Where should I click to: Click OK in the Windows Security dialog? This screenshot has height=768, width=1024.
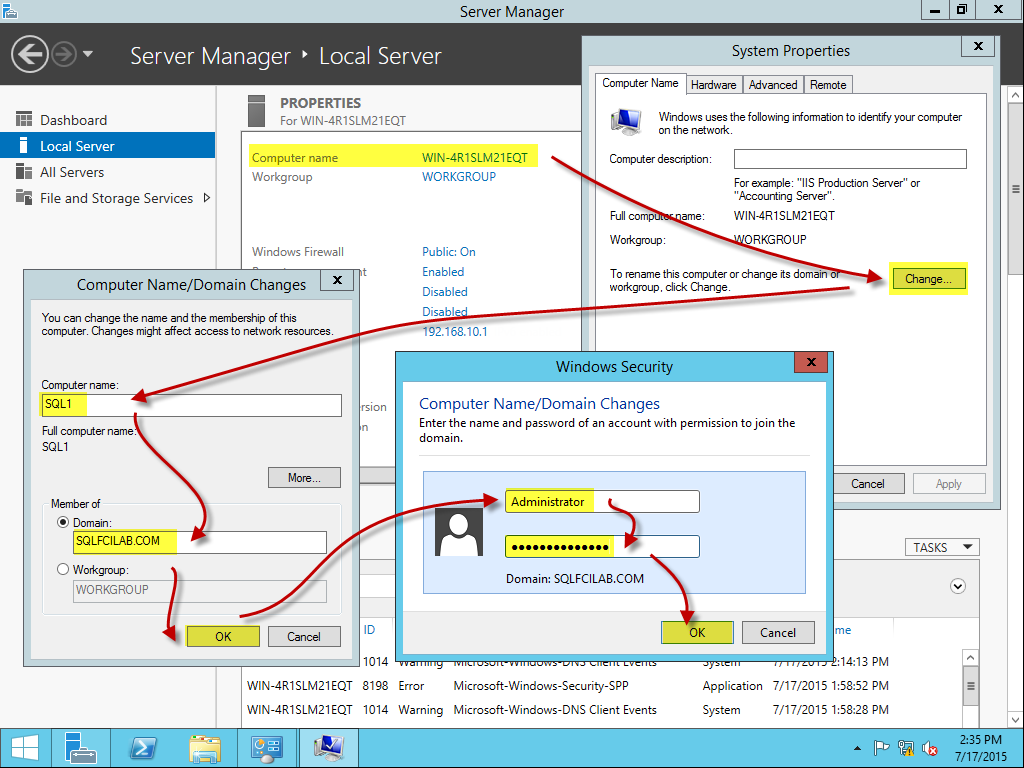(697, 632)
